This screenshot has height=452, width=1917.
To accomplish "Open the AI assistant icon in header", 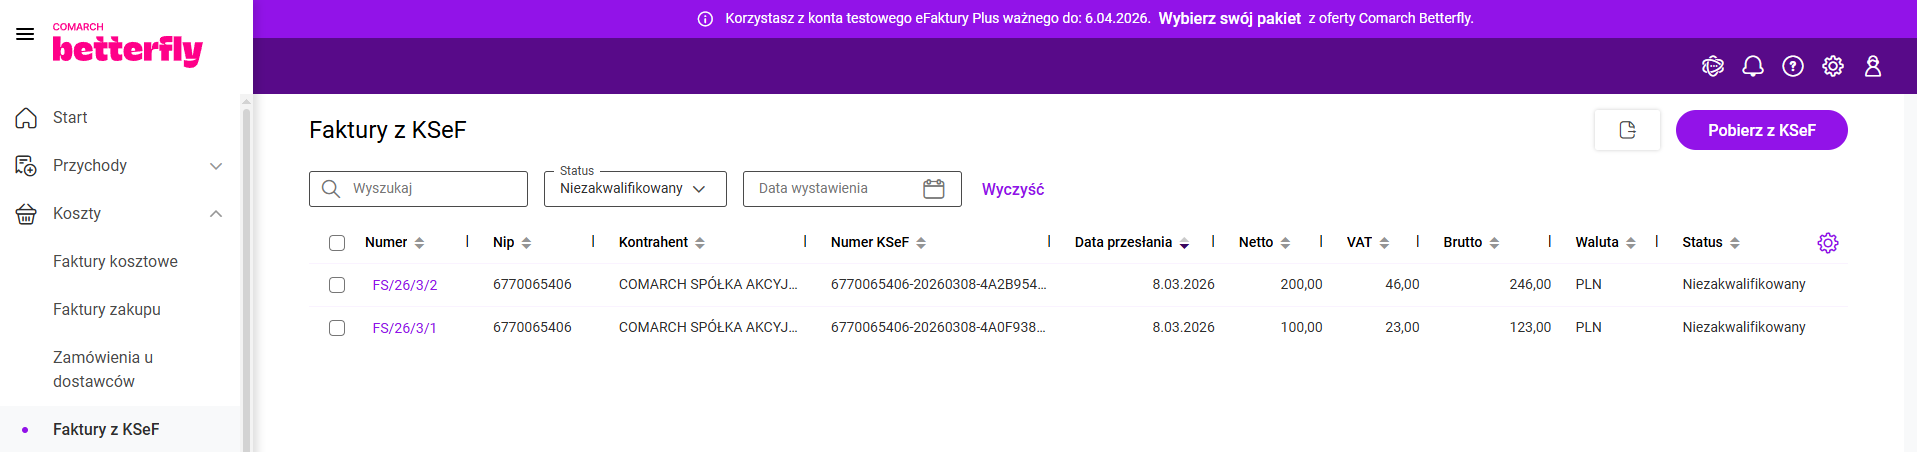I will coord(1712,66).
